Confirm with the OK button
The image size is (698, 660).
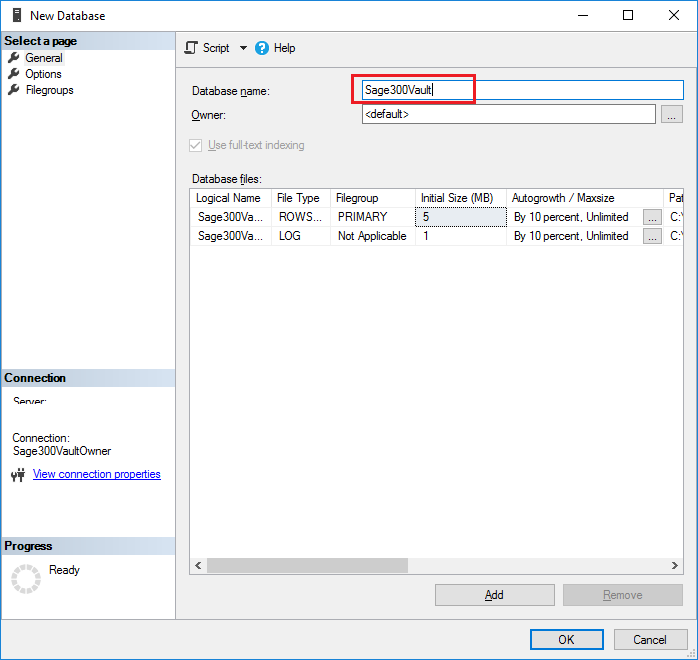tap(567, 640)
